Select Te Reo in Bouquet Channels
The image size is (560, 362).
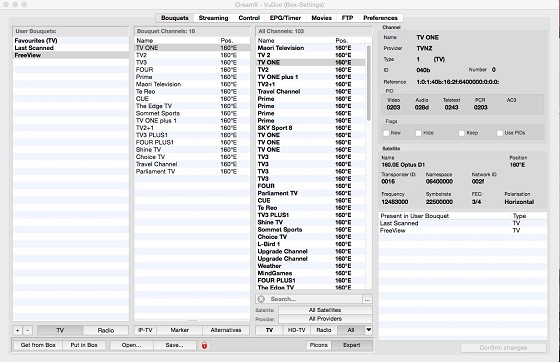192,91
